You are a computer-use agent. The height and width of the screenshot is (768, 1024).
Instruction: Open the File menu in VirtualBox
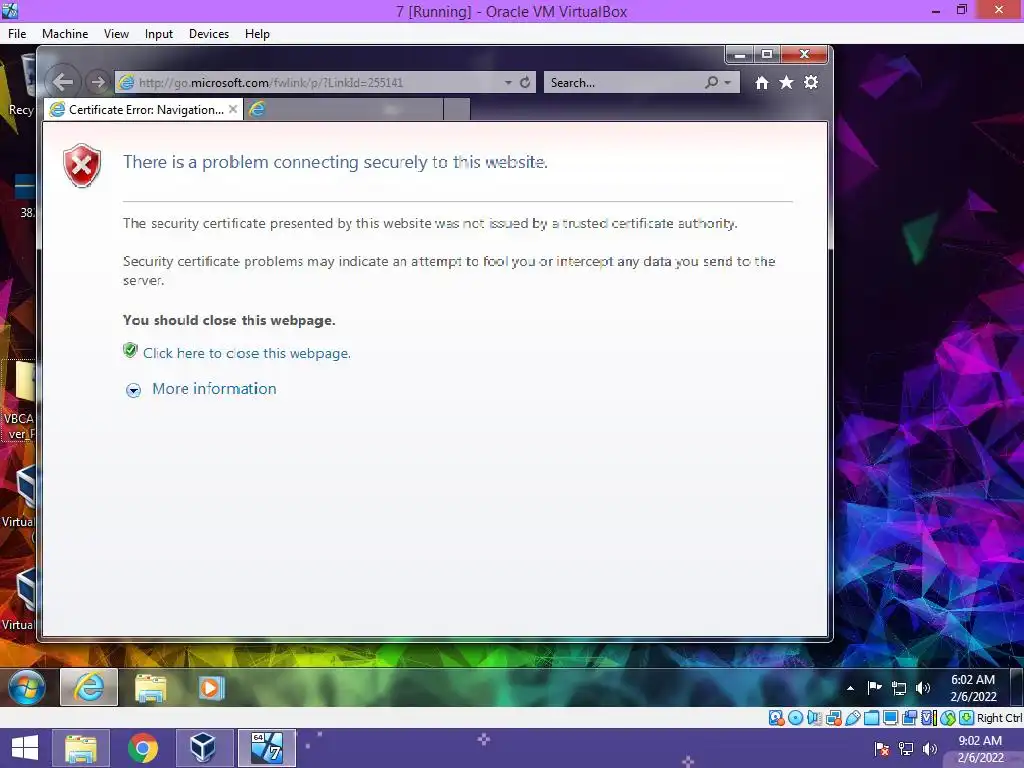pos(17,34)
